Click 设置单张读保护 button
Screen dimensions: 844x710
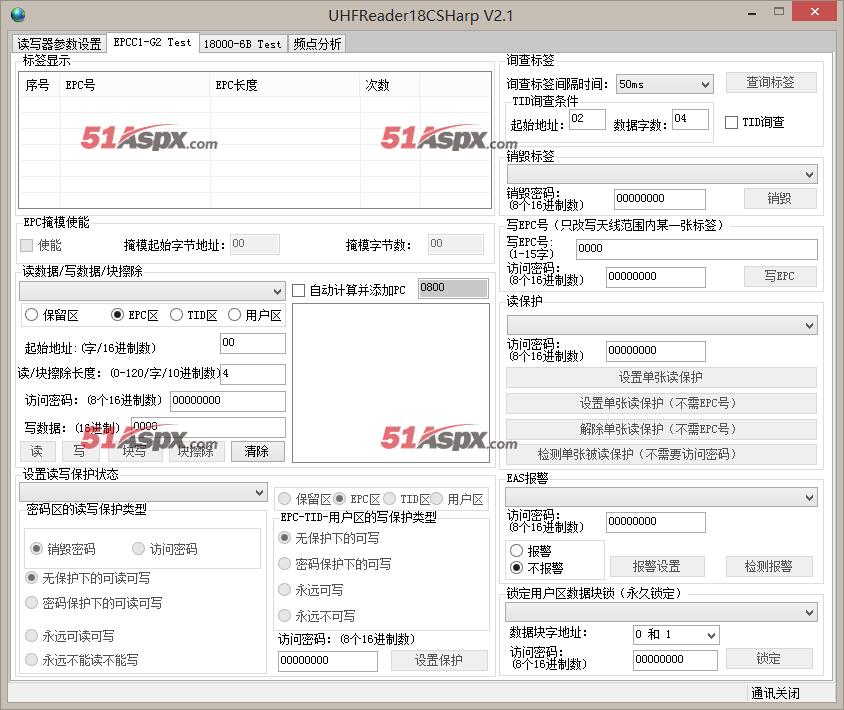point(661,378)
